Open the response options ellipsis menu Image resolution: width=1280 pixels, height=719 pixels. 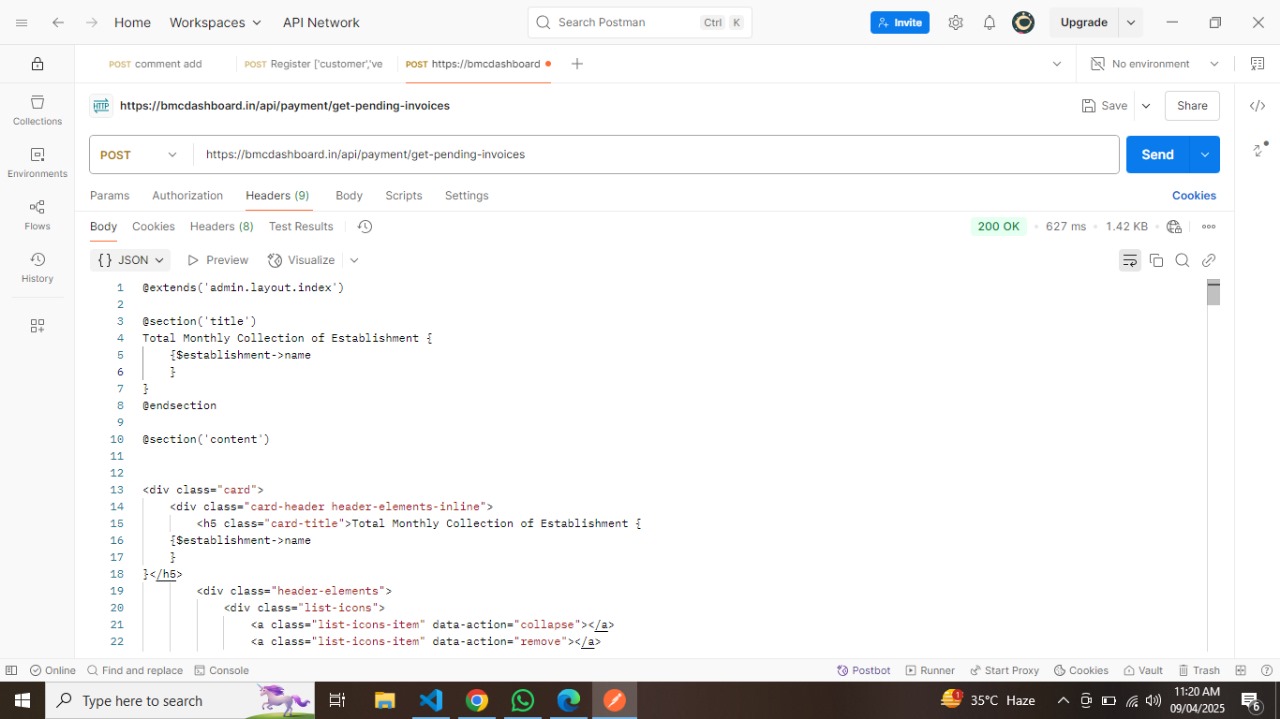[1209, 227]
